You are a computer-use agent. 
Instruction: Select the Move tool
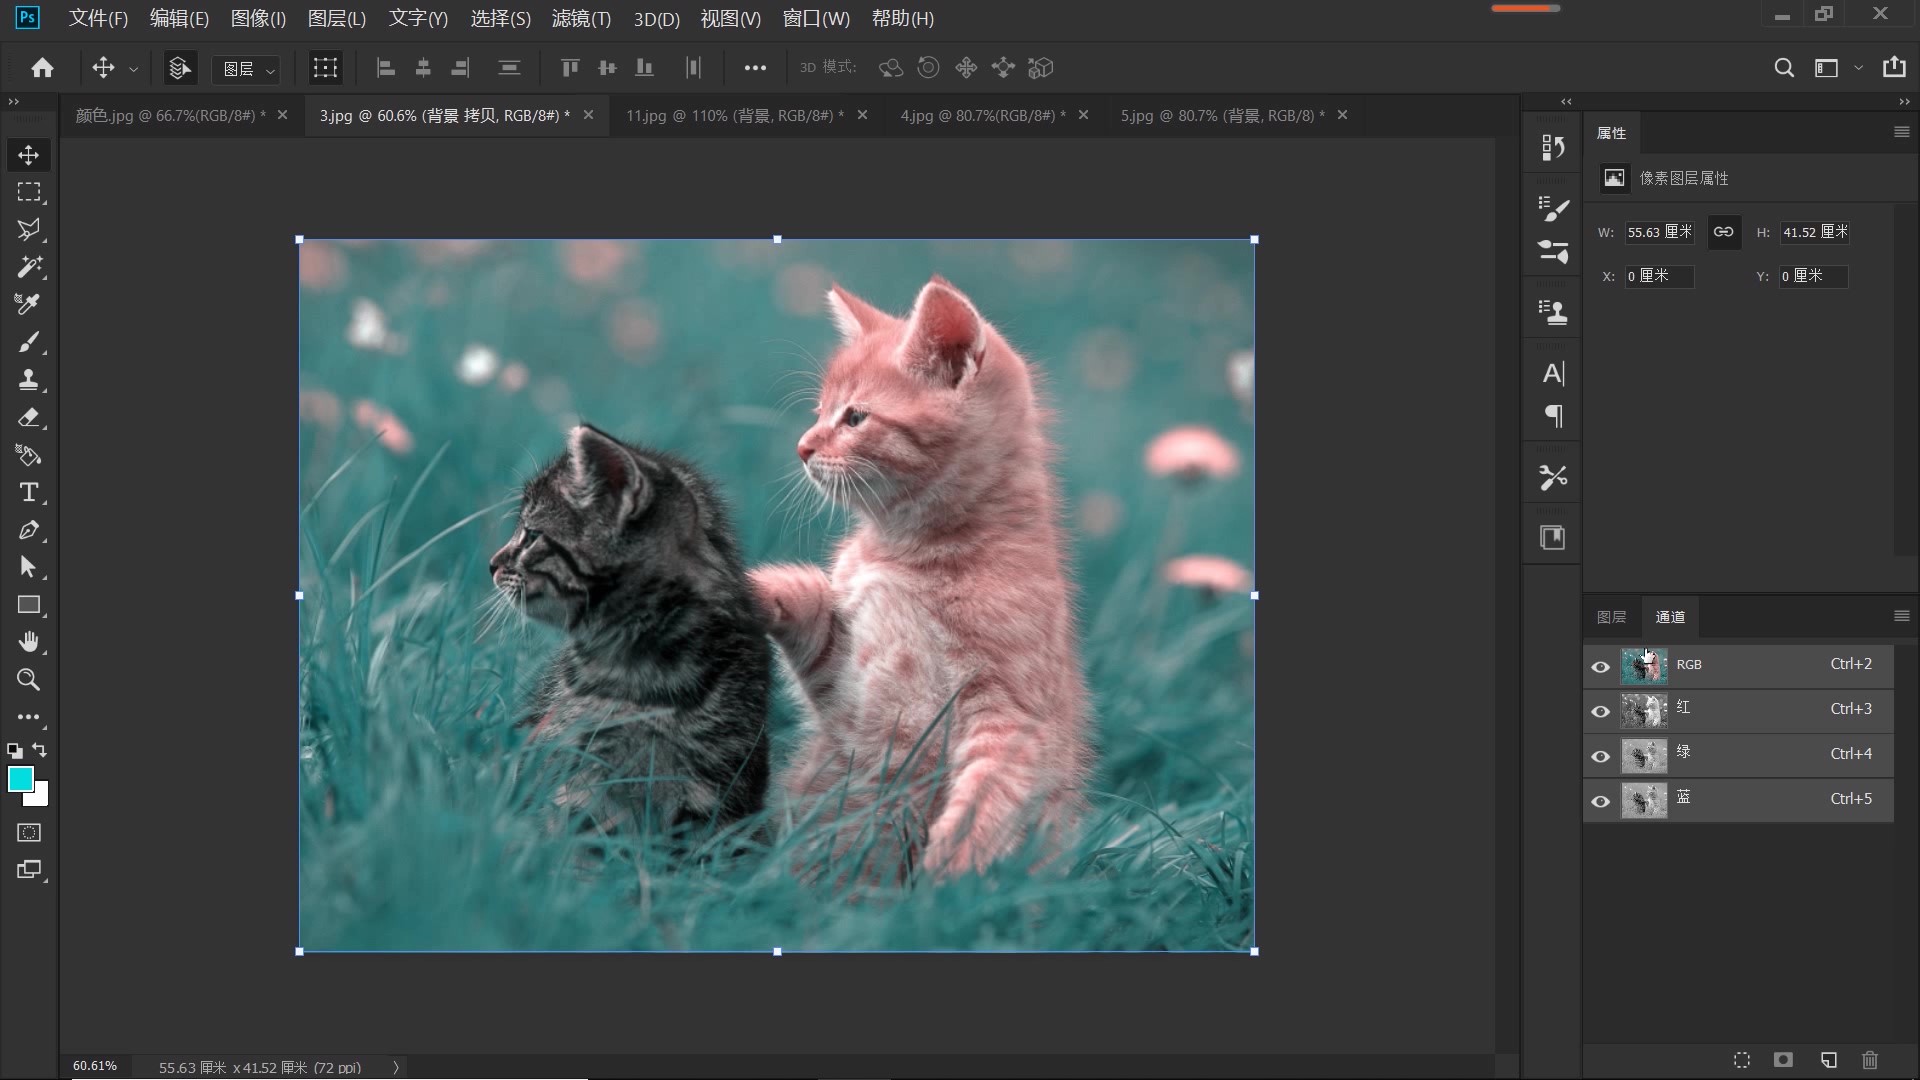29,155
